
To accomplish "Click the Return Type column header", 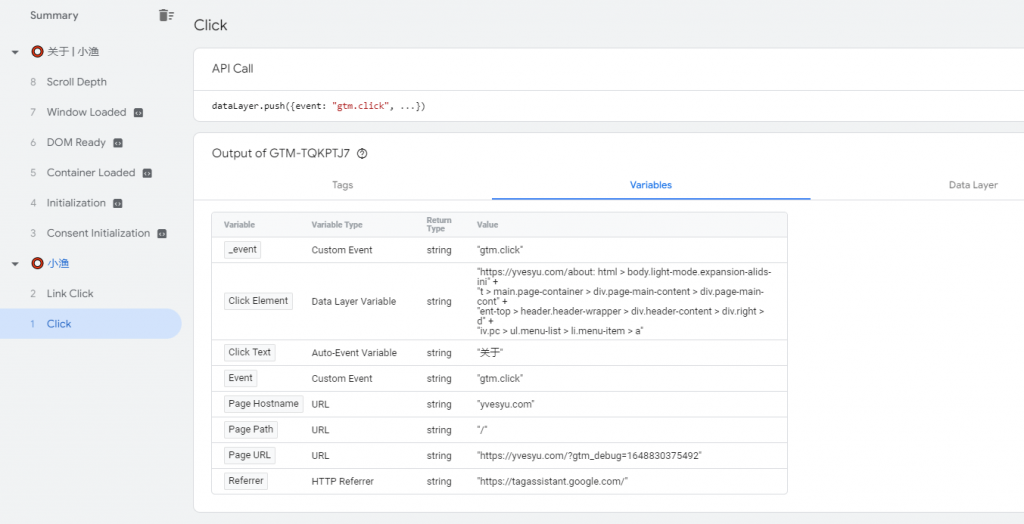I will pyautogui.click(x=439, y=225).
